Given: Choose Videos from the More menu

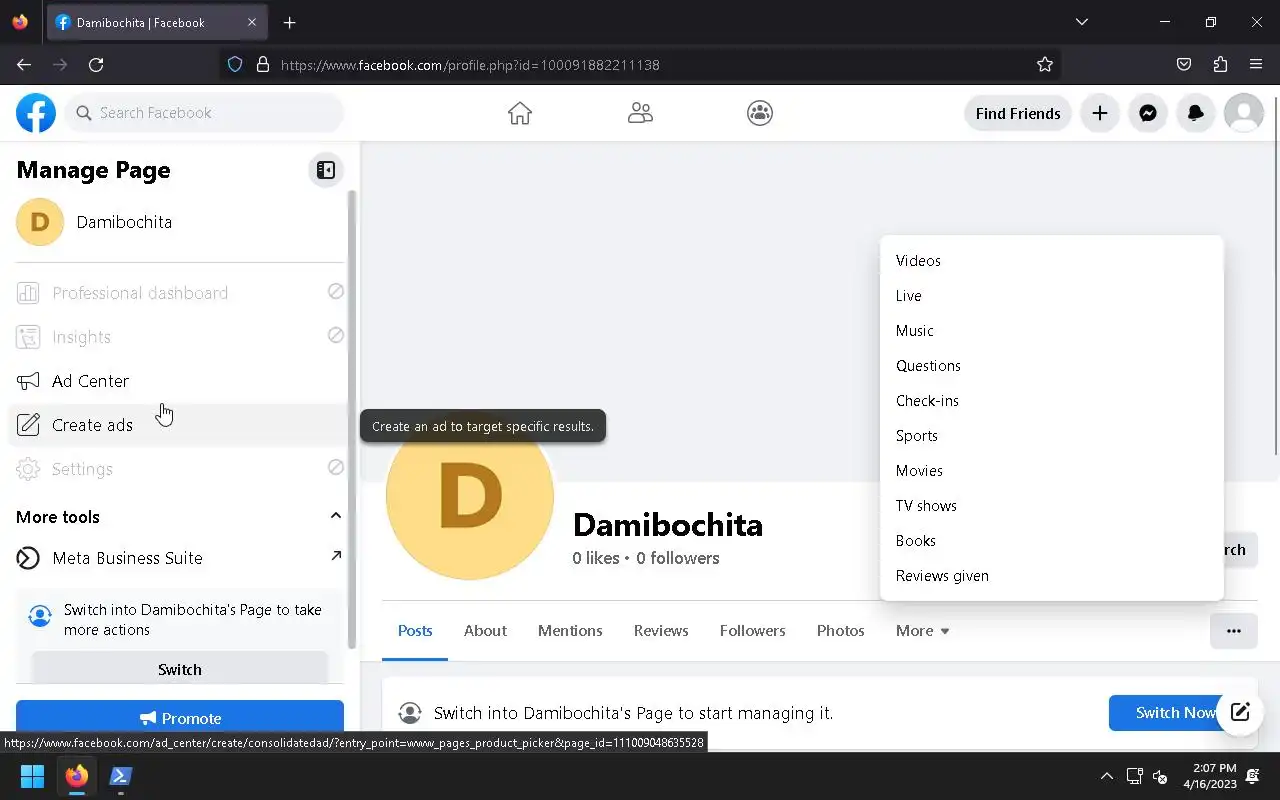Looking at the screenshot, I should pyautogui.click(x=1052, y=261).
